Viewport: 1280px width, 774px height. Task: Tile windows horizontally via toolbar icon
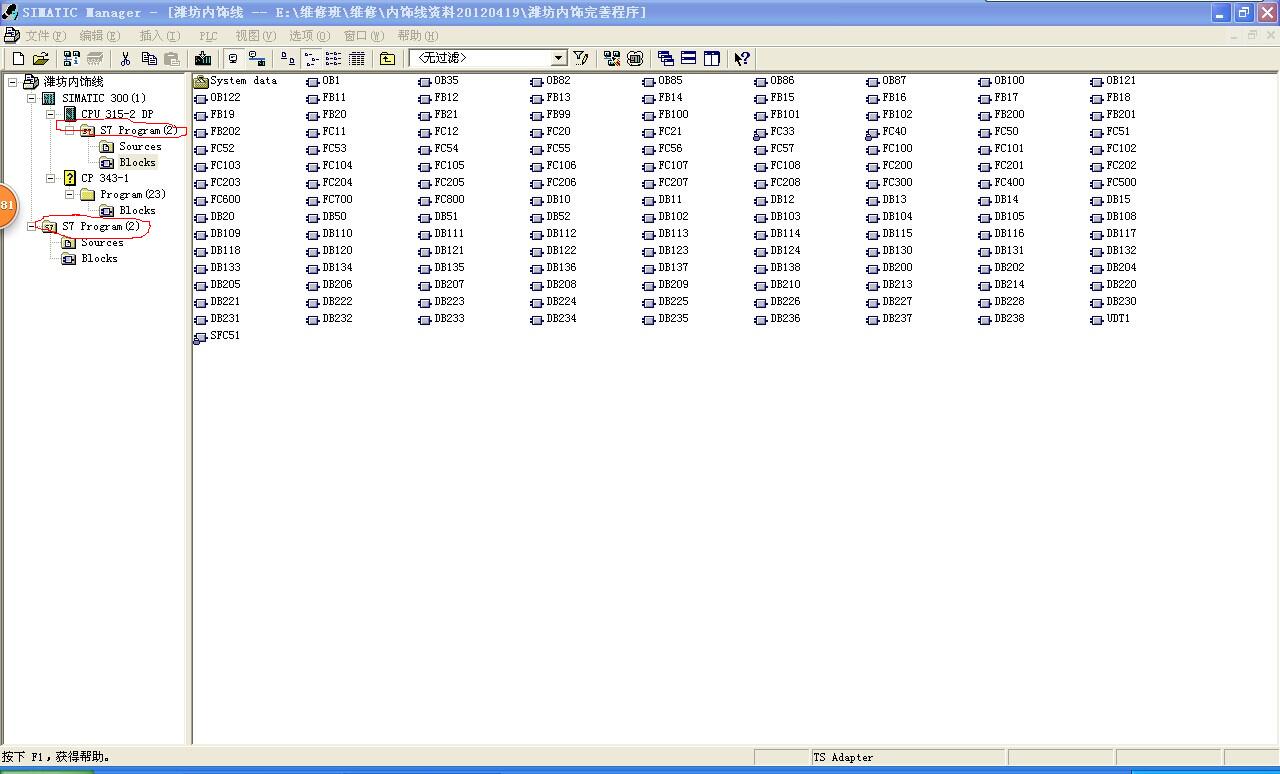coord(688,59)
